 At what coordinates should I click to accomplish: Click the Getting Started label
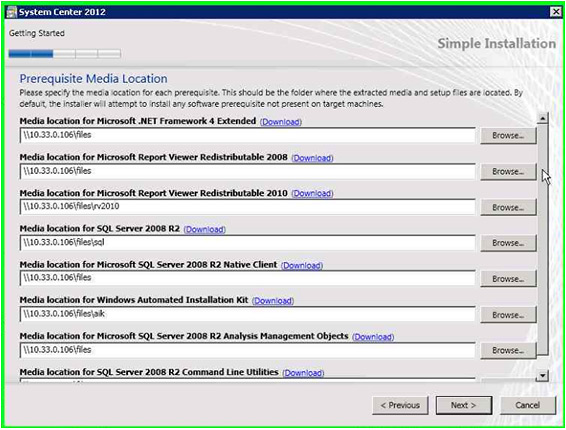(37, 33)
